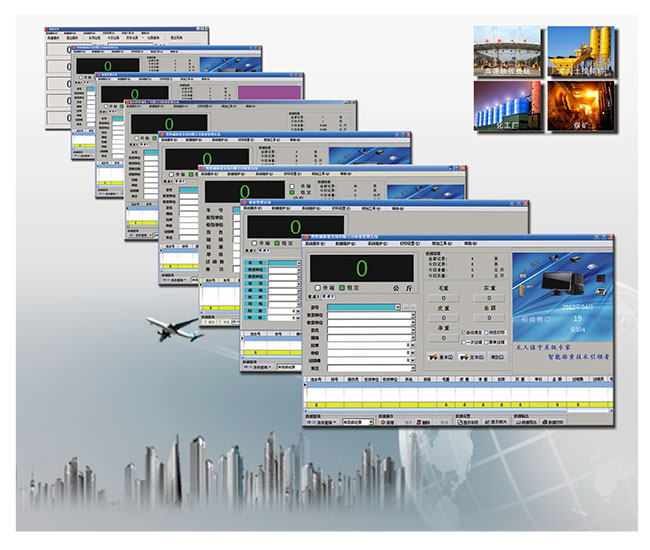650x550 pixels.
Task: Click red app icon in front window title bar
Action: tap(307, 237)
